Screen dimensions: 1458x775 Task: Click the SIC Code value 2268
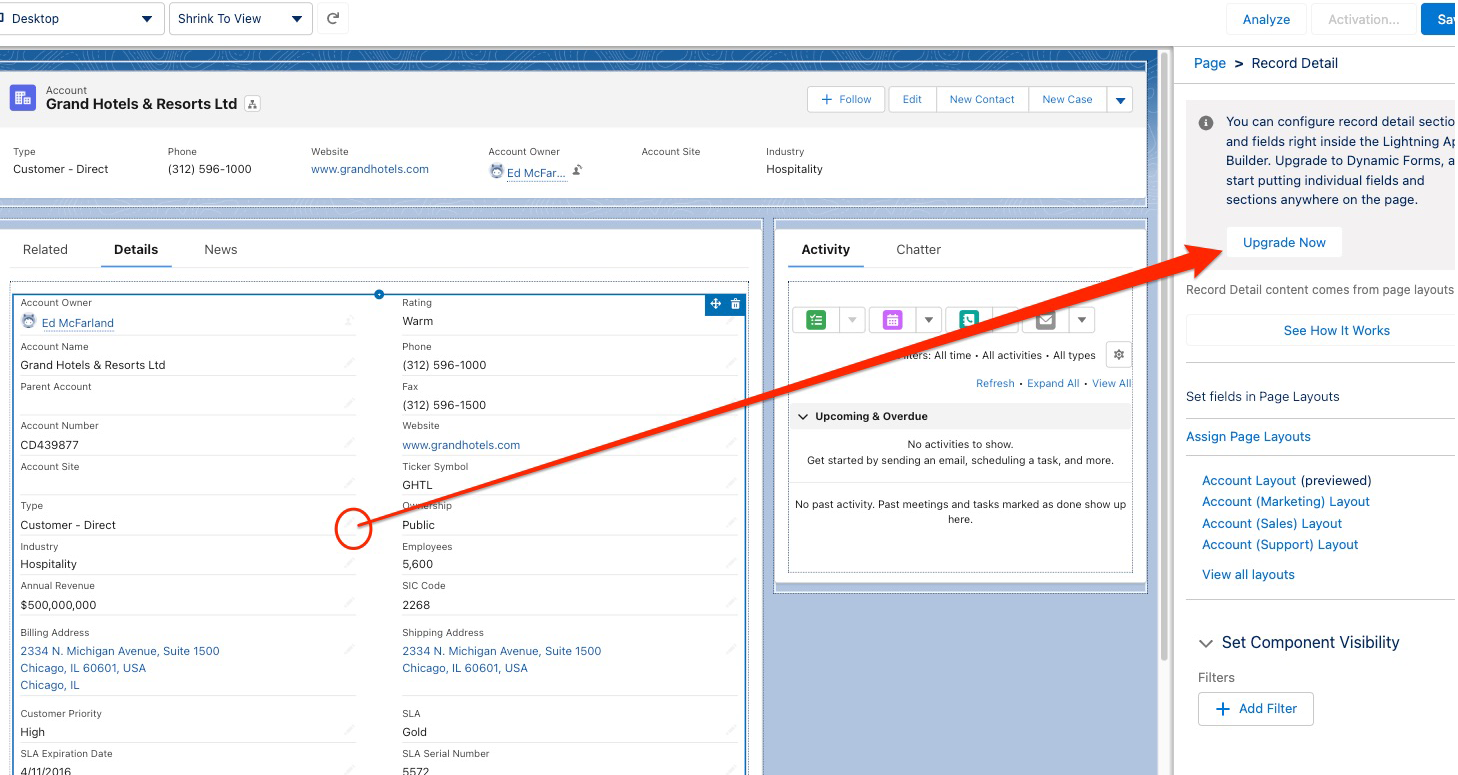[x=416, y=605]
